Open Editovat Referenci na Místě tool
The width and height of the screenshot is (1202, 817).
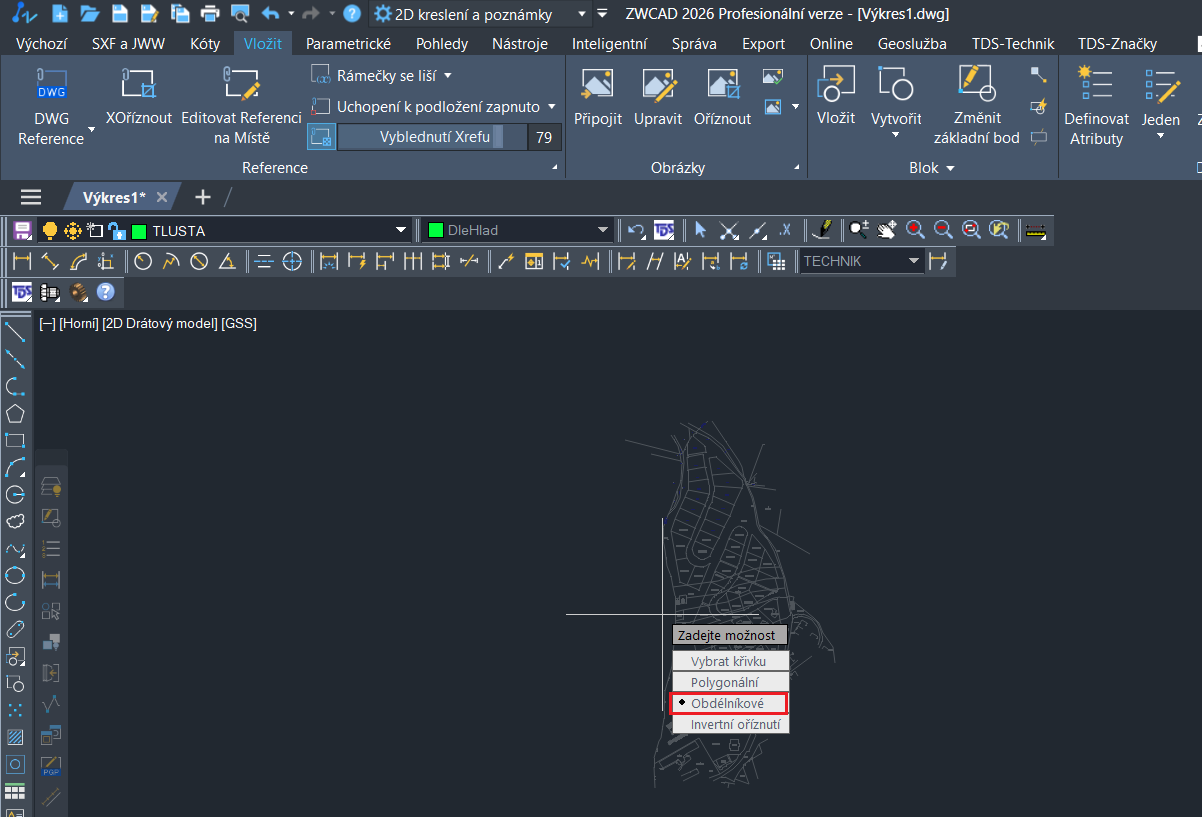[241, 86]
